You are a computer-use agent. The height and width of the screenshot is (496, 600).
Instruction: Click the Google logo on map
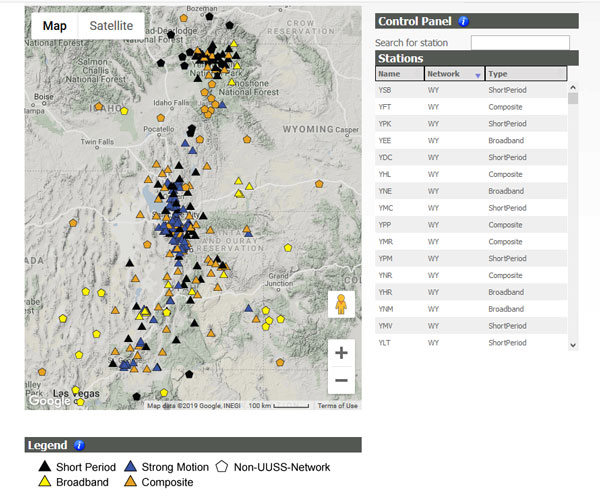(49, 401)
